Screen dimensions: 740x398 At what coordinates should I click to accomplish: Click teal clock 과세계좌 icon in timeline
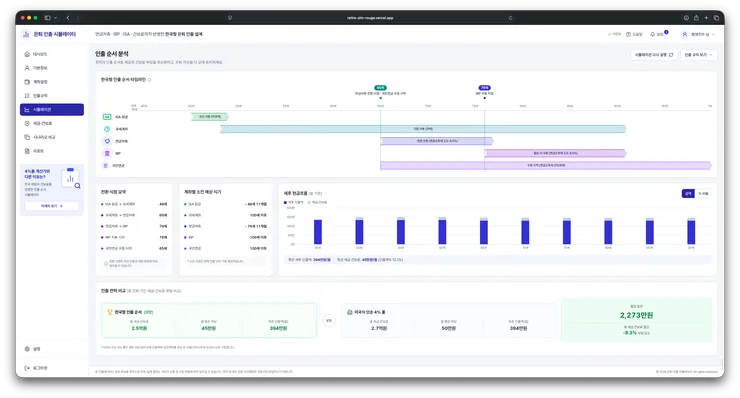107,129
